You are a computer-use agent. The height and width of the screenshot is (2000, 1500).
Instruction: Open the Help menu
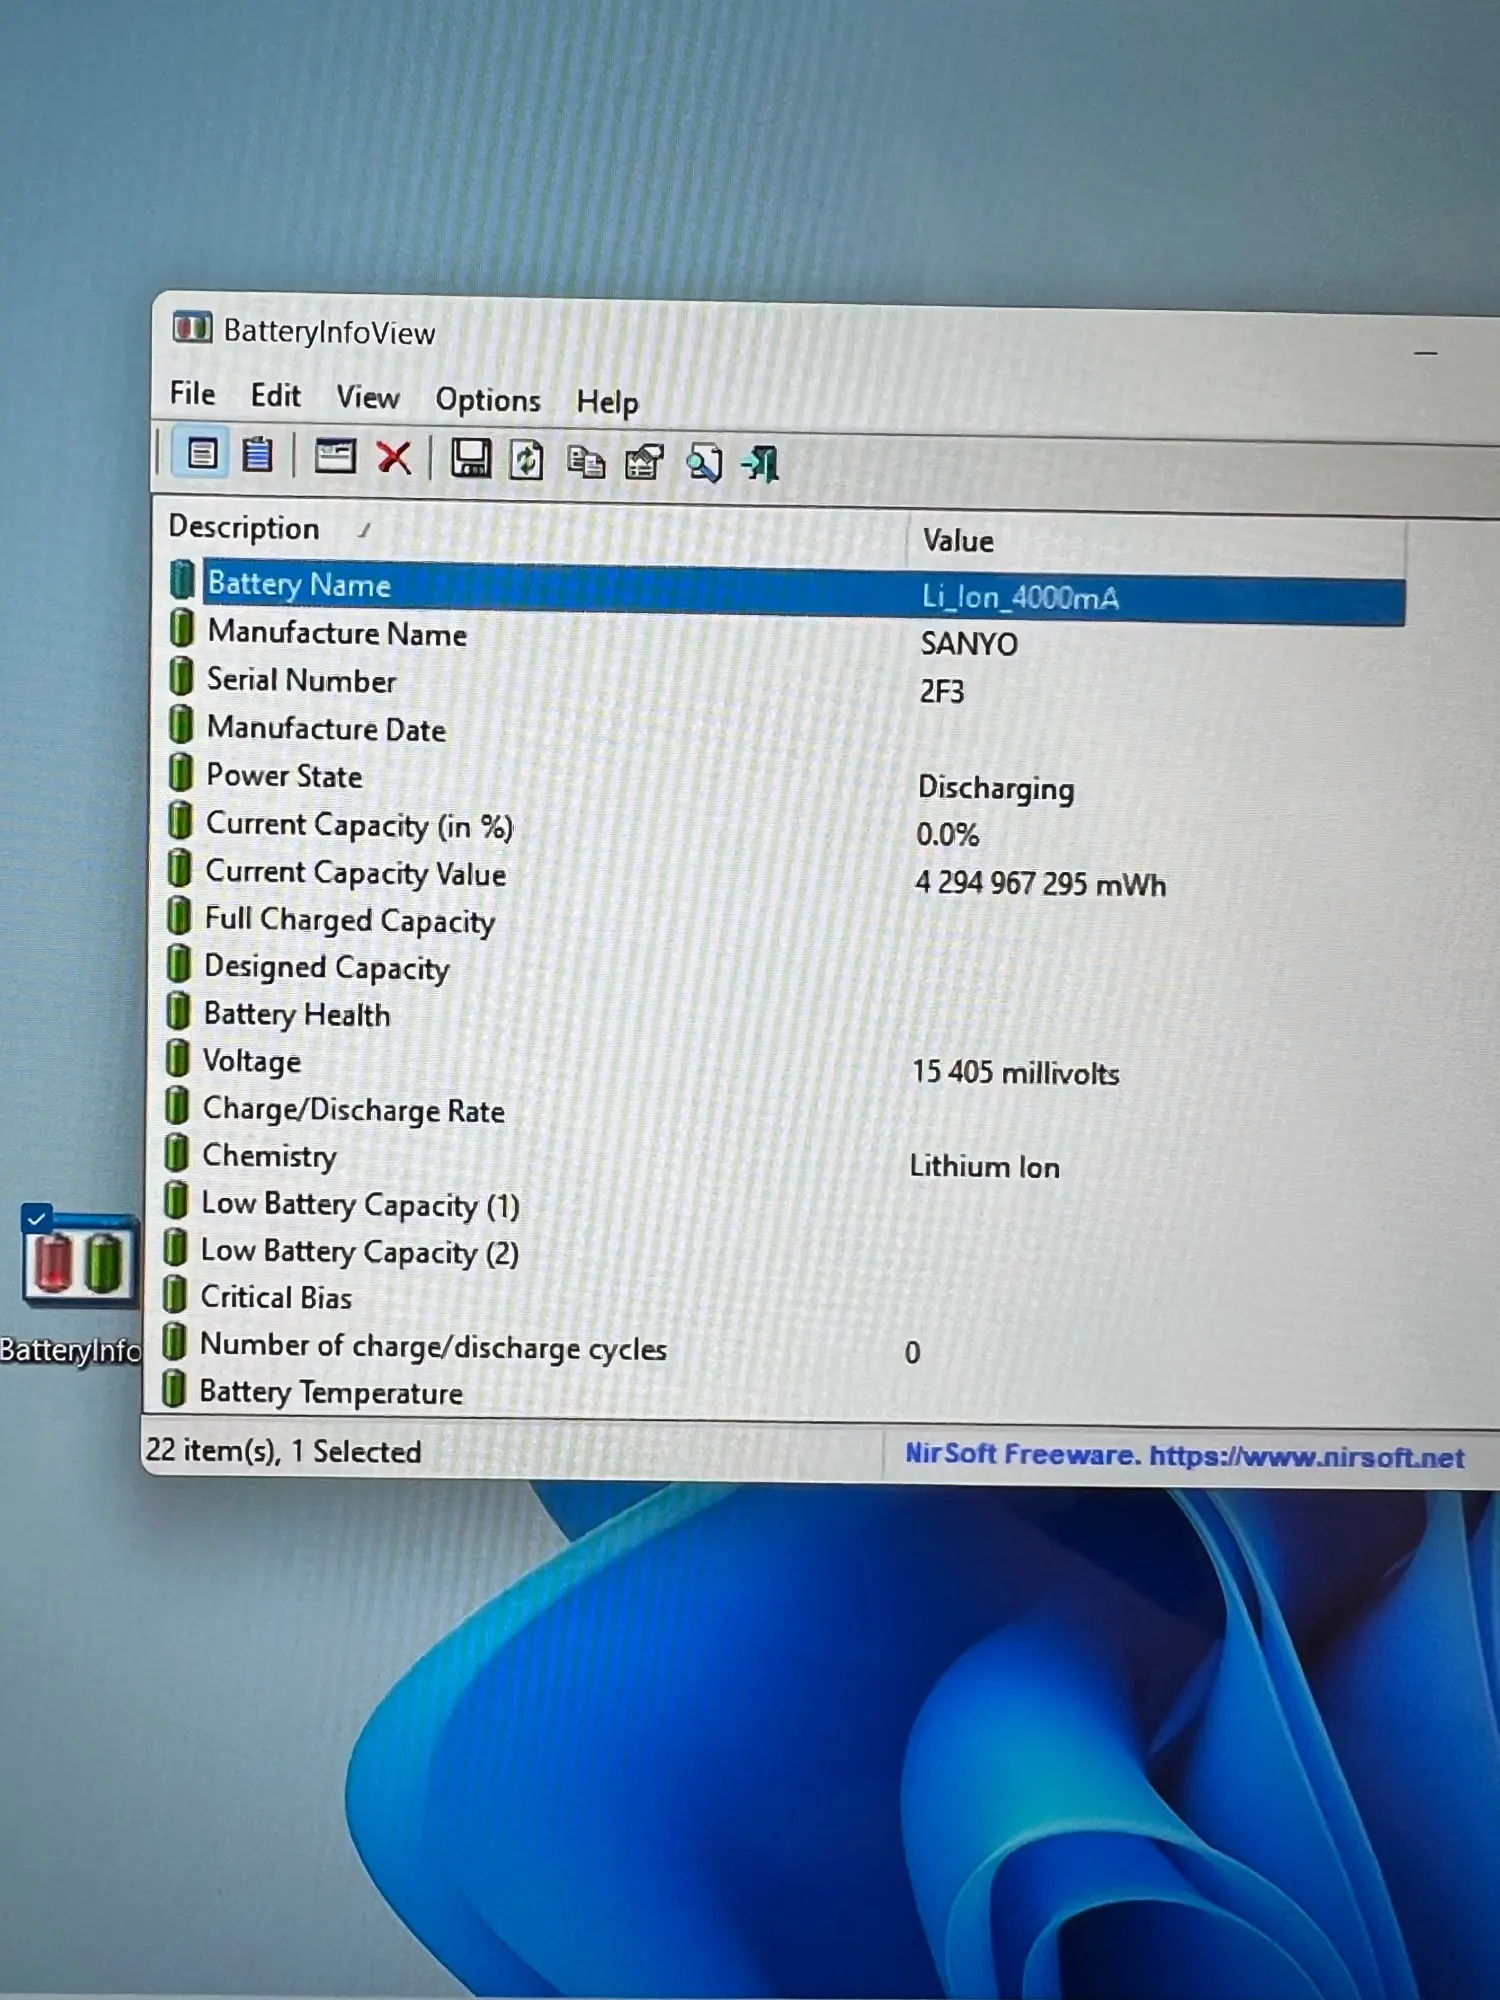(607, 403)
